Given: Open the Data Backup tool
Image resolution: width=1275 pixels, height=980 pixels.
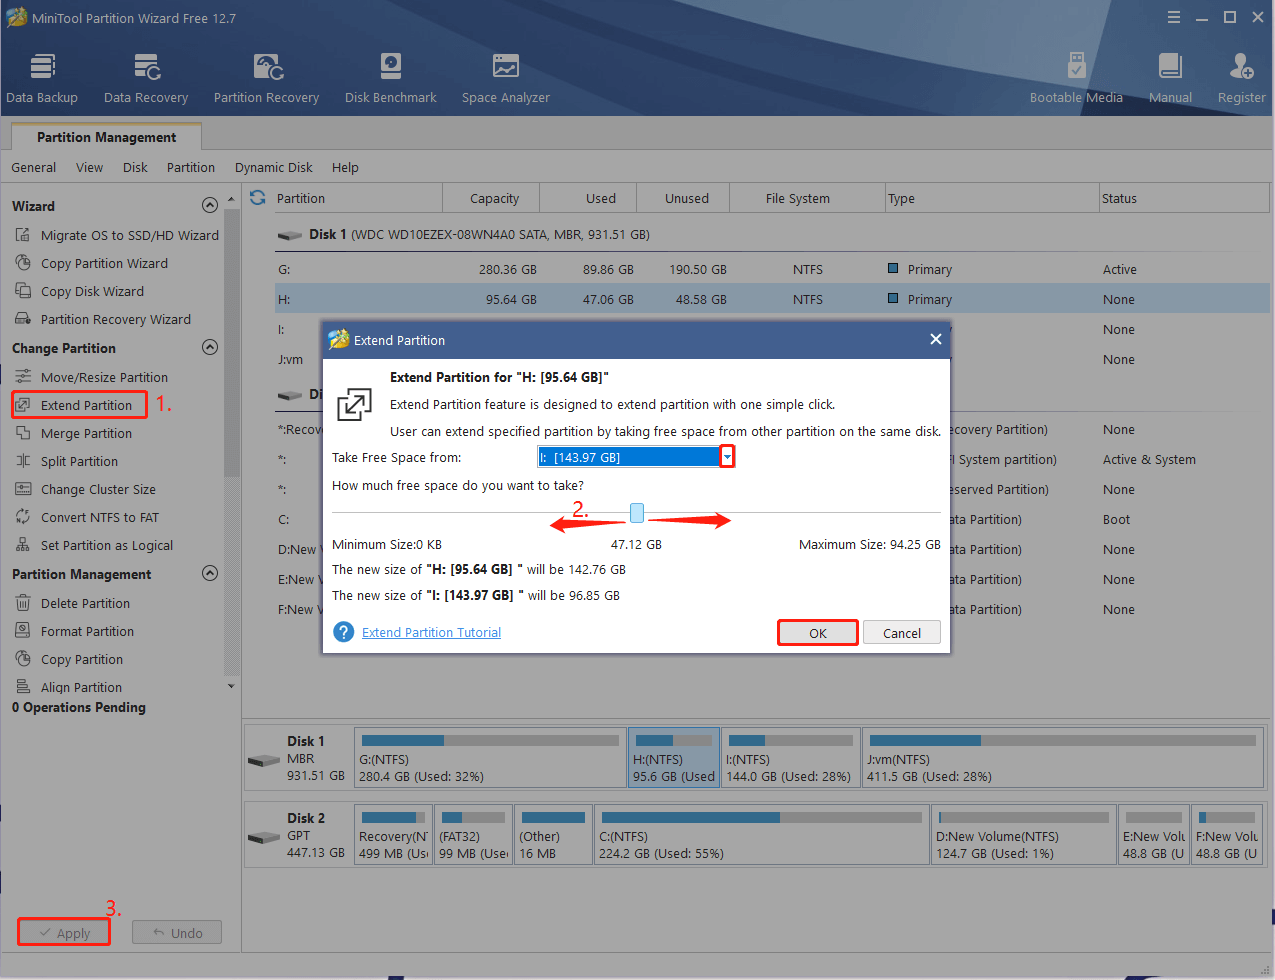Looking at the screenshot, I should (42, 78).
